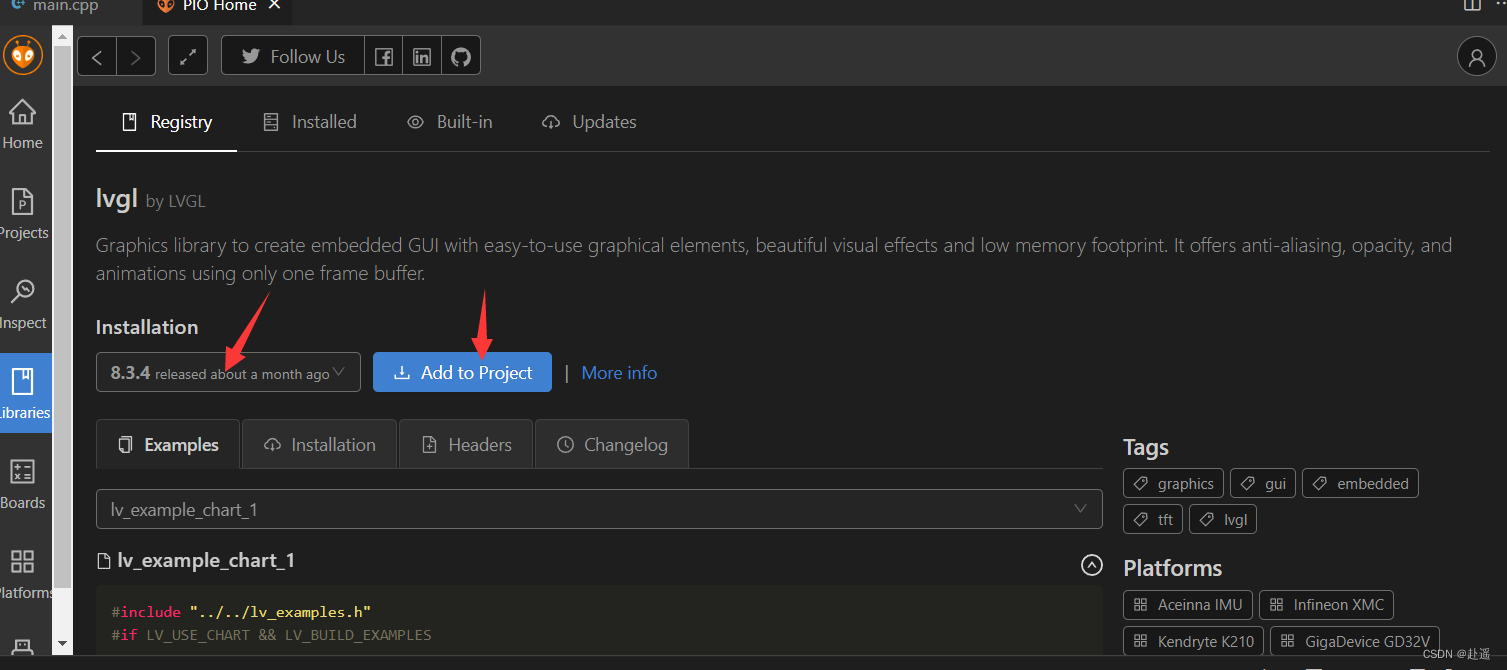Click the Kendryte K210 platform
Screen dimensions: 1507x670
point(1194,641)
